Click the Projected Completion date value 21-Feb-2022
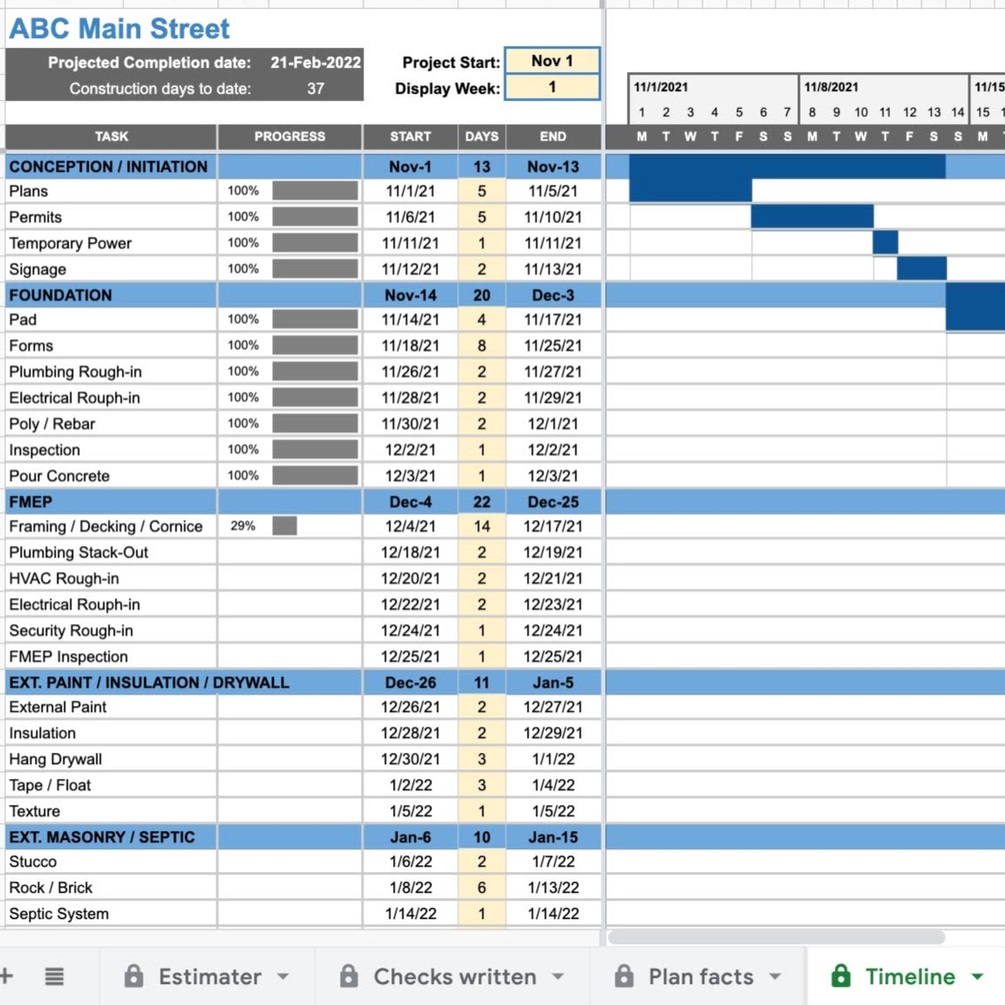 [315, 62]
